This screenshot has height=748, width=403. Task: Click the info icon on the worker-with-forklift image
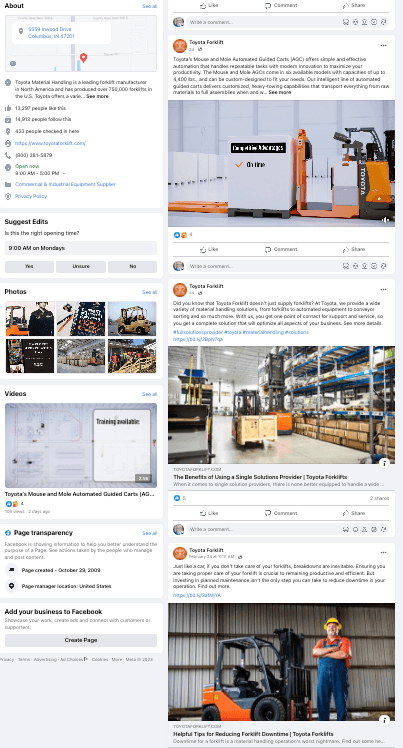pos(384,719)
